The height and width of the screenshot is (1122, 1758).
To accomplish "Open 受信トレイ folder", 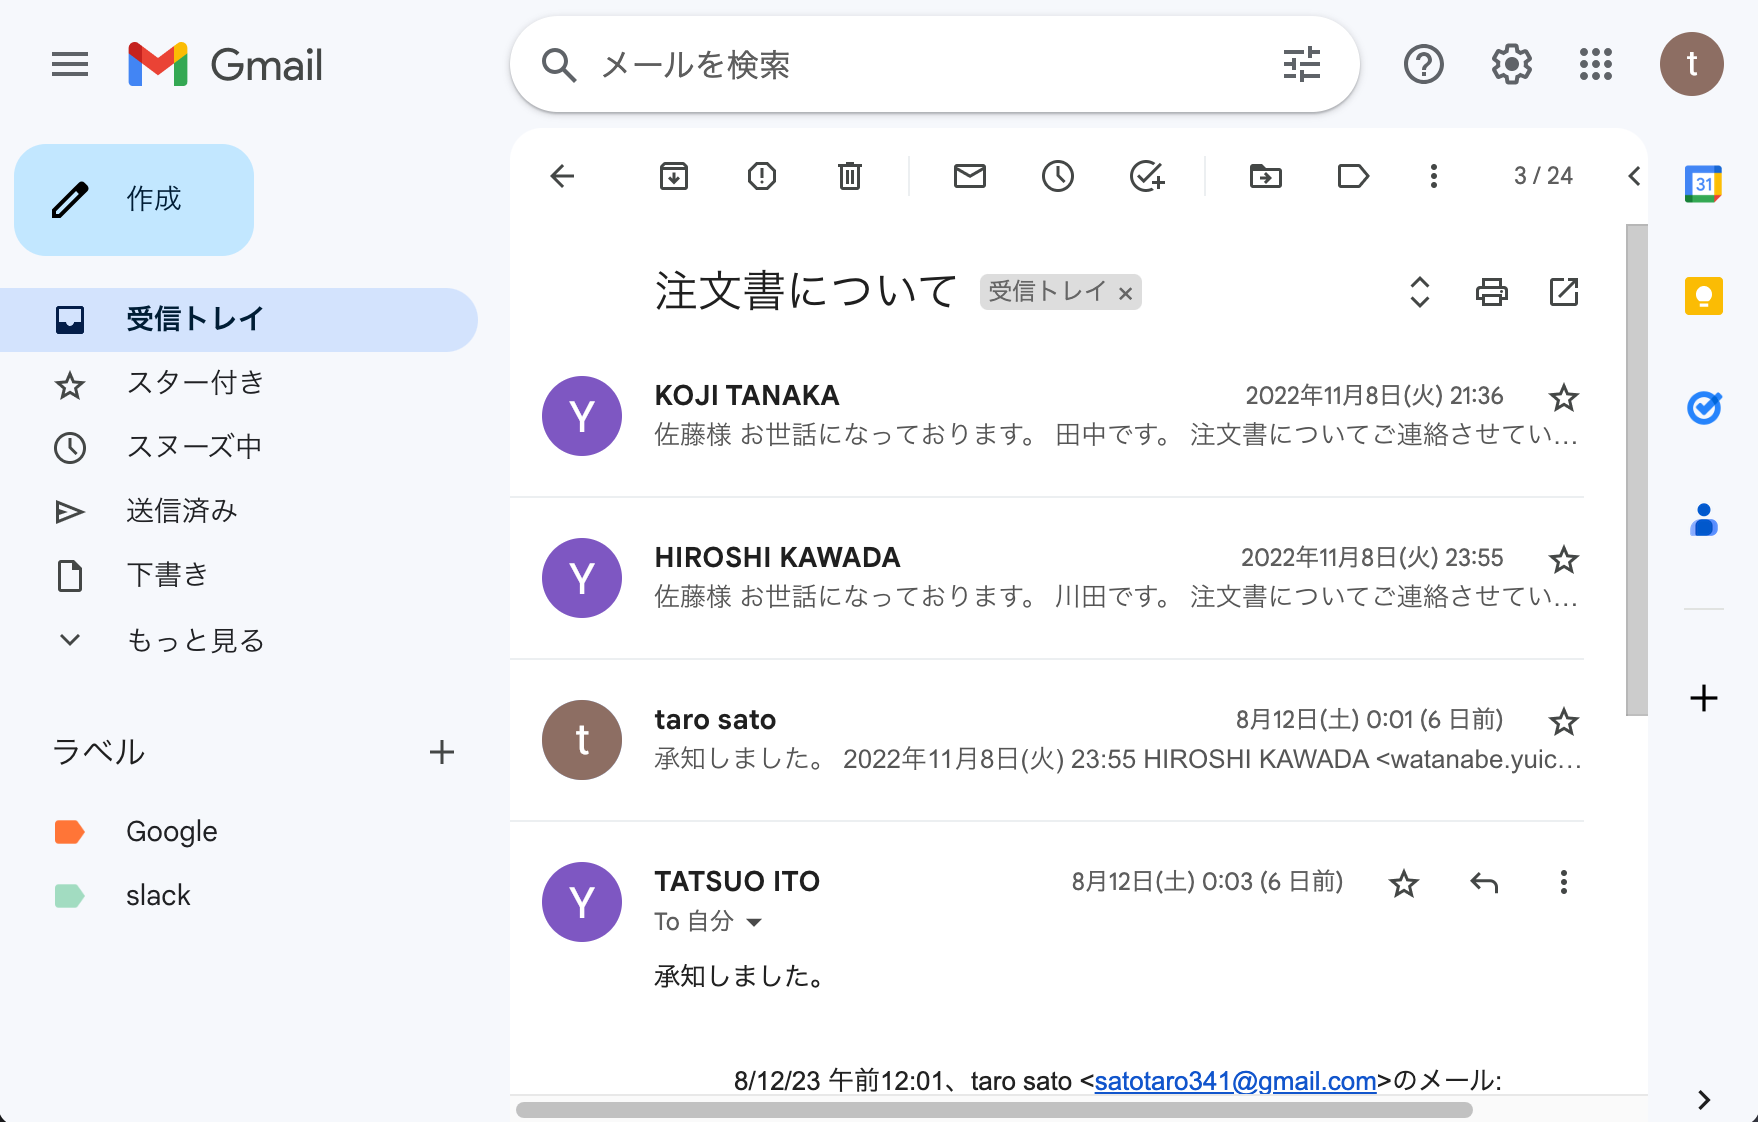I will click(x=239, y=320).
